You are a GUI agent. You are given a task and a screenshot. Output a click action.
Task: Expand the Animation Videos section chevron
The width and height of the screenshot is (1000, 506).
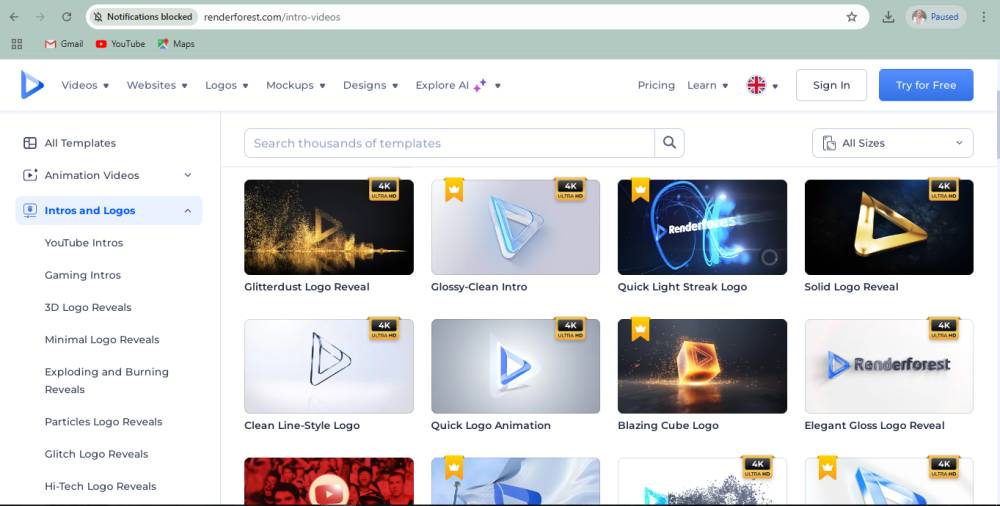coord(188,175)
